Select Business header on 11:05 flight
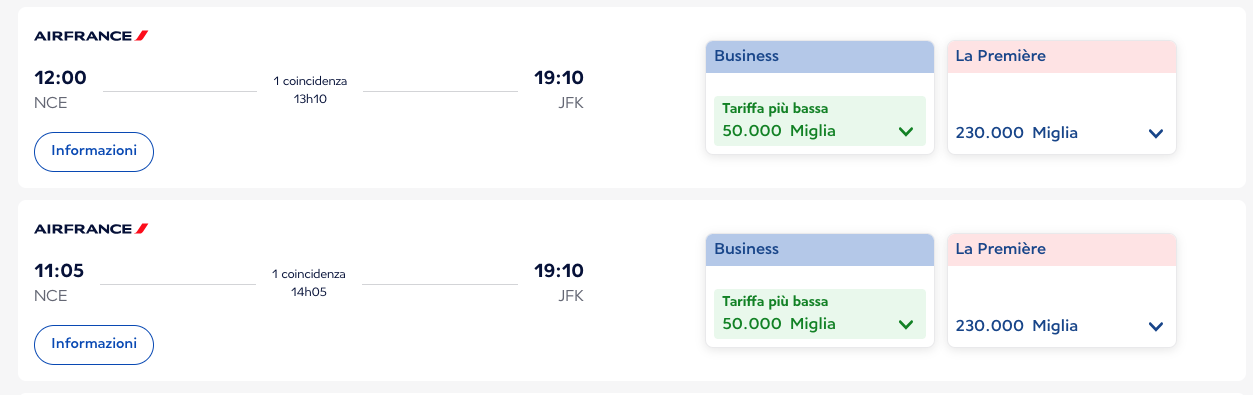Screen dimensions: 1253x395 (820, 249)
